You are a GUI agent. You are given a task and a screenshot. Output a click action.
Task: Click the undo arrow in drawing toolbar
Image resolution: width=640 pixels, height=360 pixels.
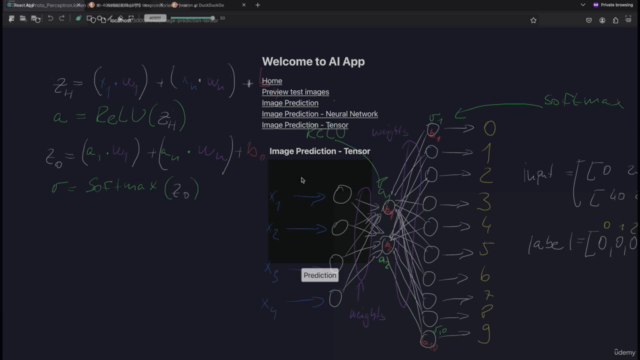50,19
